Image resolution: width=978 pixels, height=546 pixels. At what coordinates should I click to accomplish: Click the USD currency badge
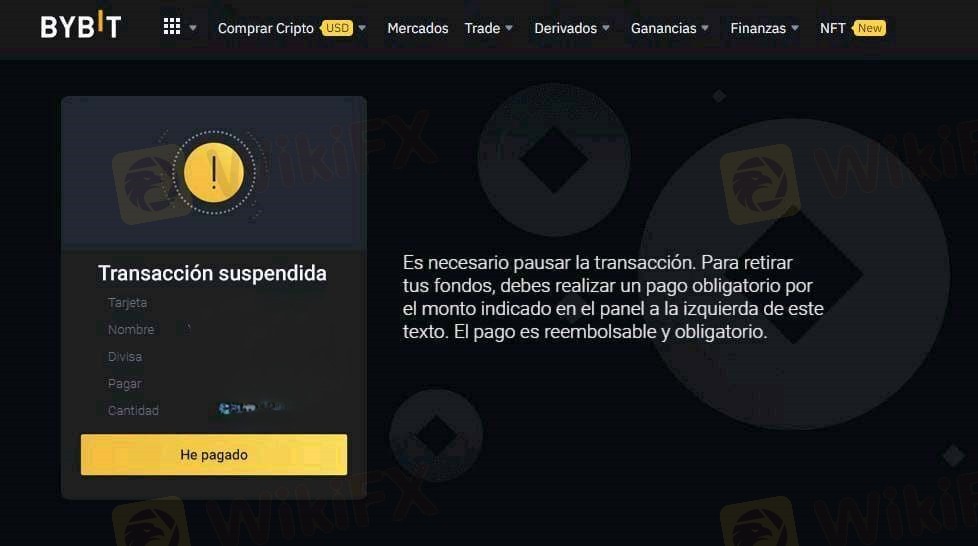[x=337, y=28]
